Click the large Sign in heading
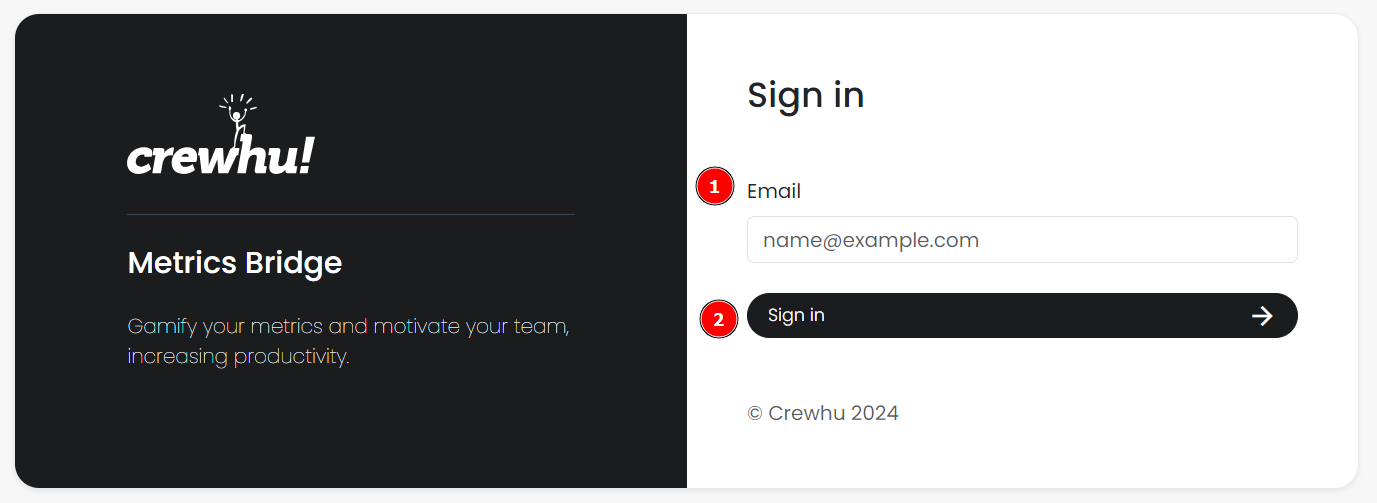Screen dimensions: 1377x503 805,95
